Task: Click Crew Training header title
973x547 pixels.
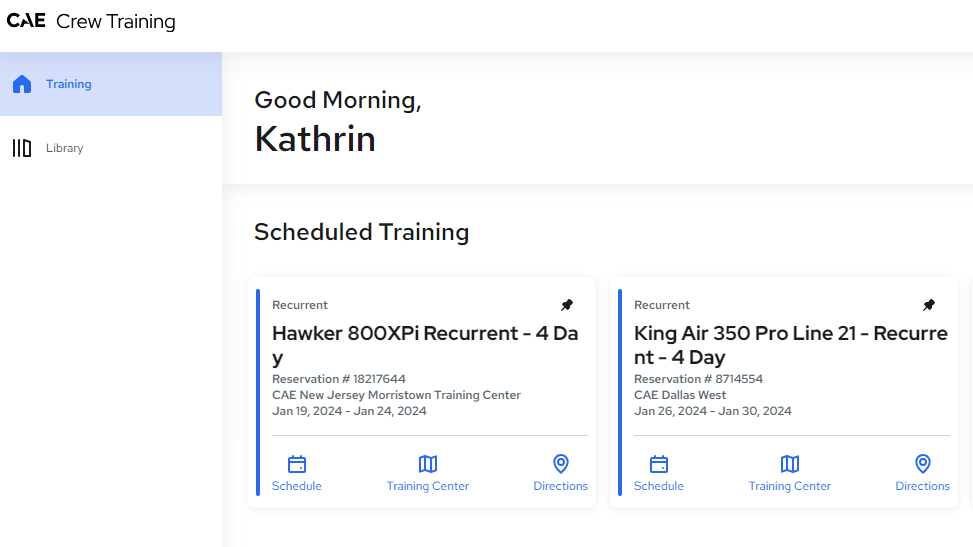Action: (115, 21)
